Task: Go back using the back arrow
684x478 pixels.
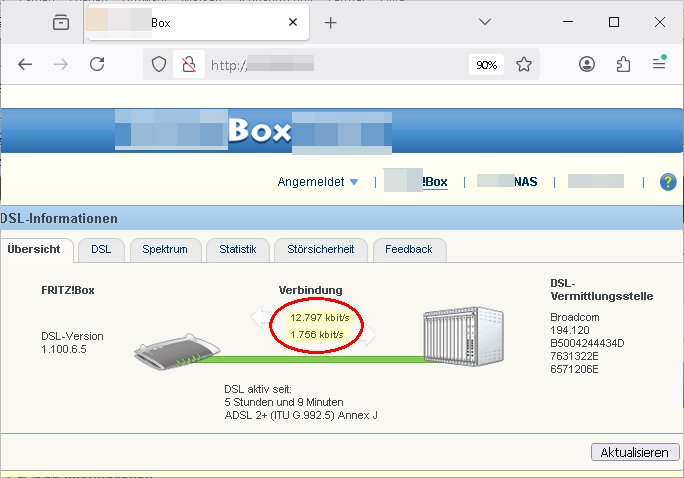Action: pyautogui.click(x=25, y=64)
